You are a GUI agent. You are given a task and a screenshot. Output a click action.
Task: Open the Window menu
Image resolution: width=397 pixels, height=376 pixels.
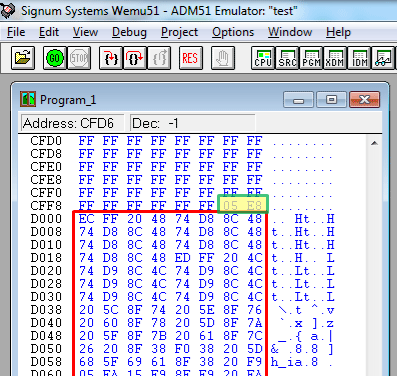click(290, 32)
